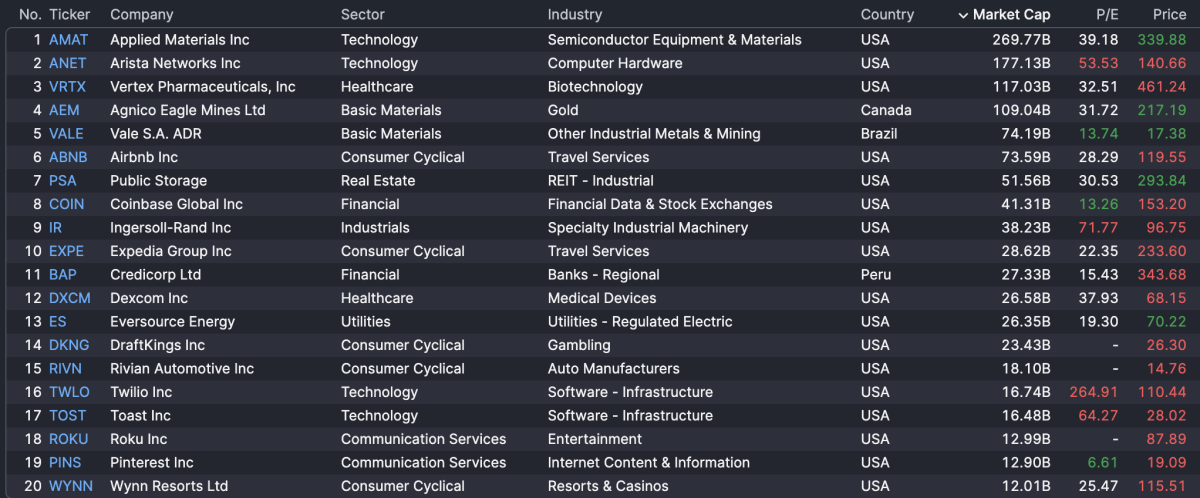
Task: Click the Company column header
Action: point(141,15)
